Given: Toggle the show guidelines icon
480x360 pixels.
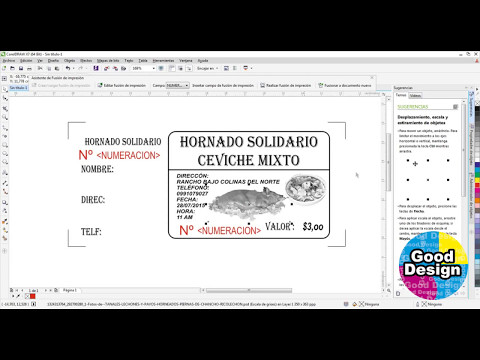Looking at the screenshot, I should (x=189, y=68).
